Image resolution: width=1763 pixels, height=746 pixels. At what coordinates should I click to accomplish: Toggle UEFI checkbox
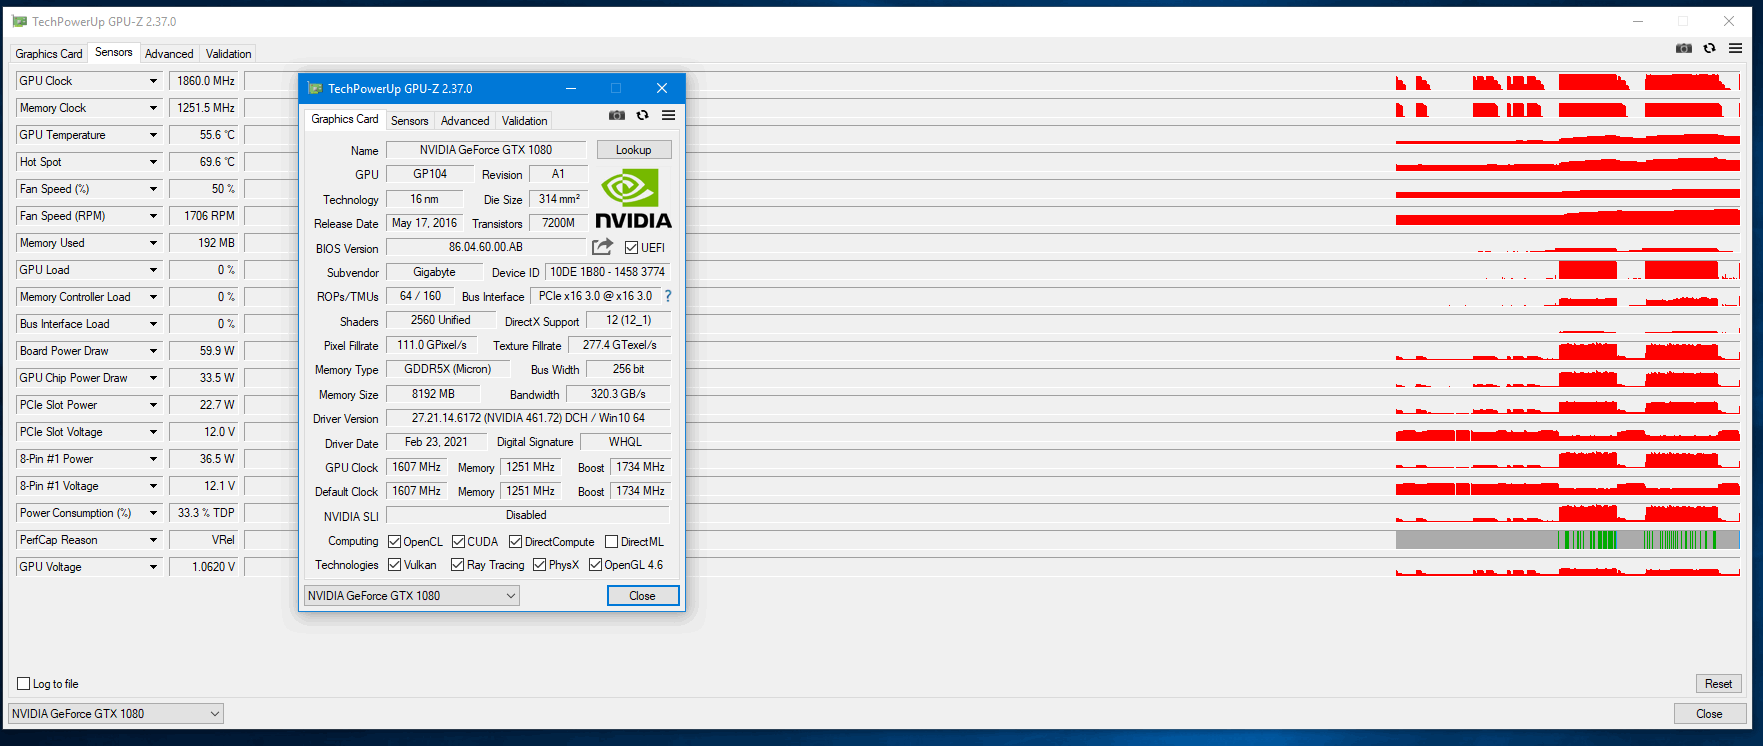pos(632,248)
